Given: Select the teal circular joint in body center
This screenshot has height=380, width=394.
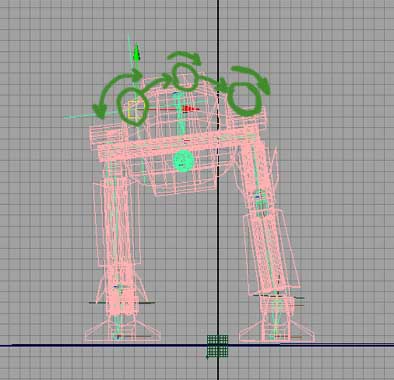Looking at the screenshot, I should point(183,161).
